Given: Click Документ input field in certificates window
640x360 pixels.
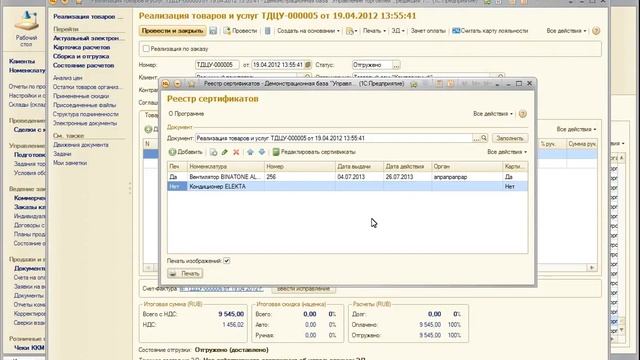Looking at the screenshot, I should [x=333, y=138].
